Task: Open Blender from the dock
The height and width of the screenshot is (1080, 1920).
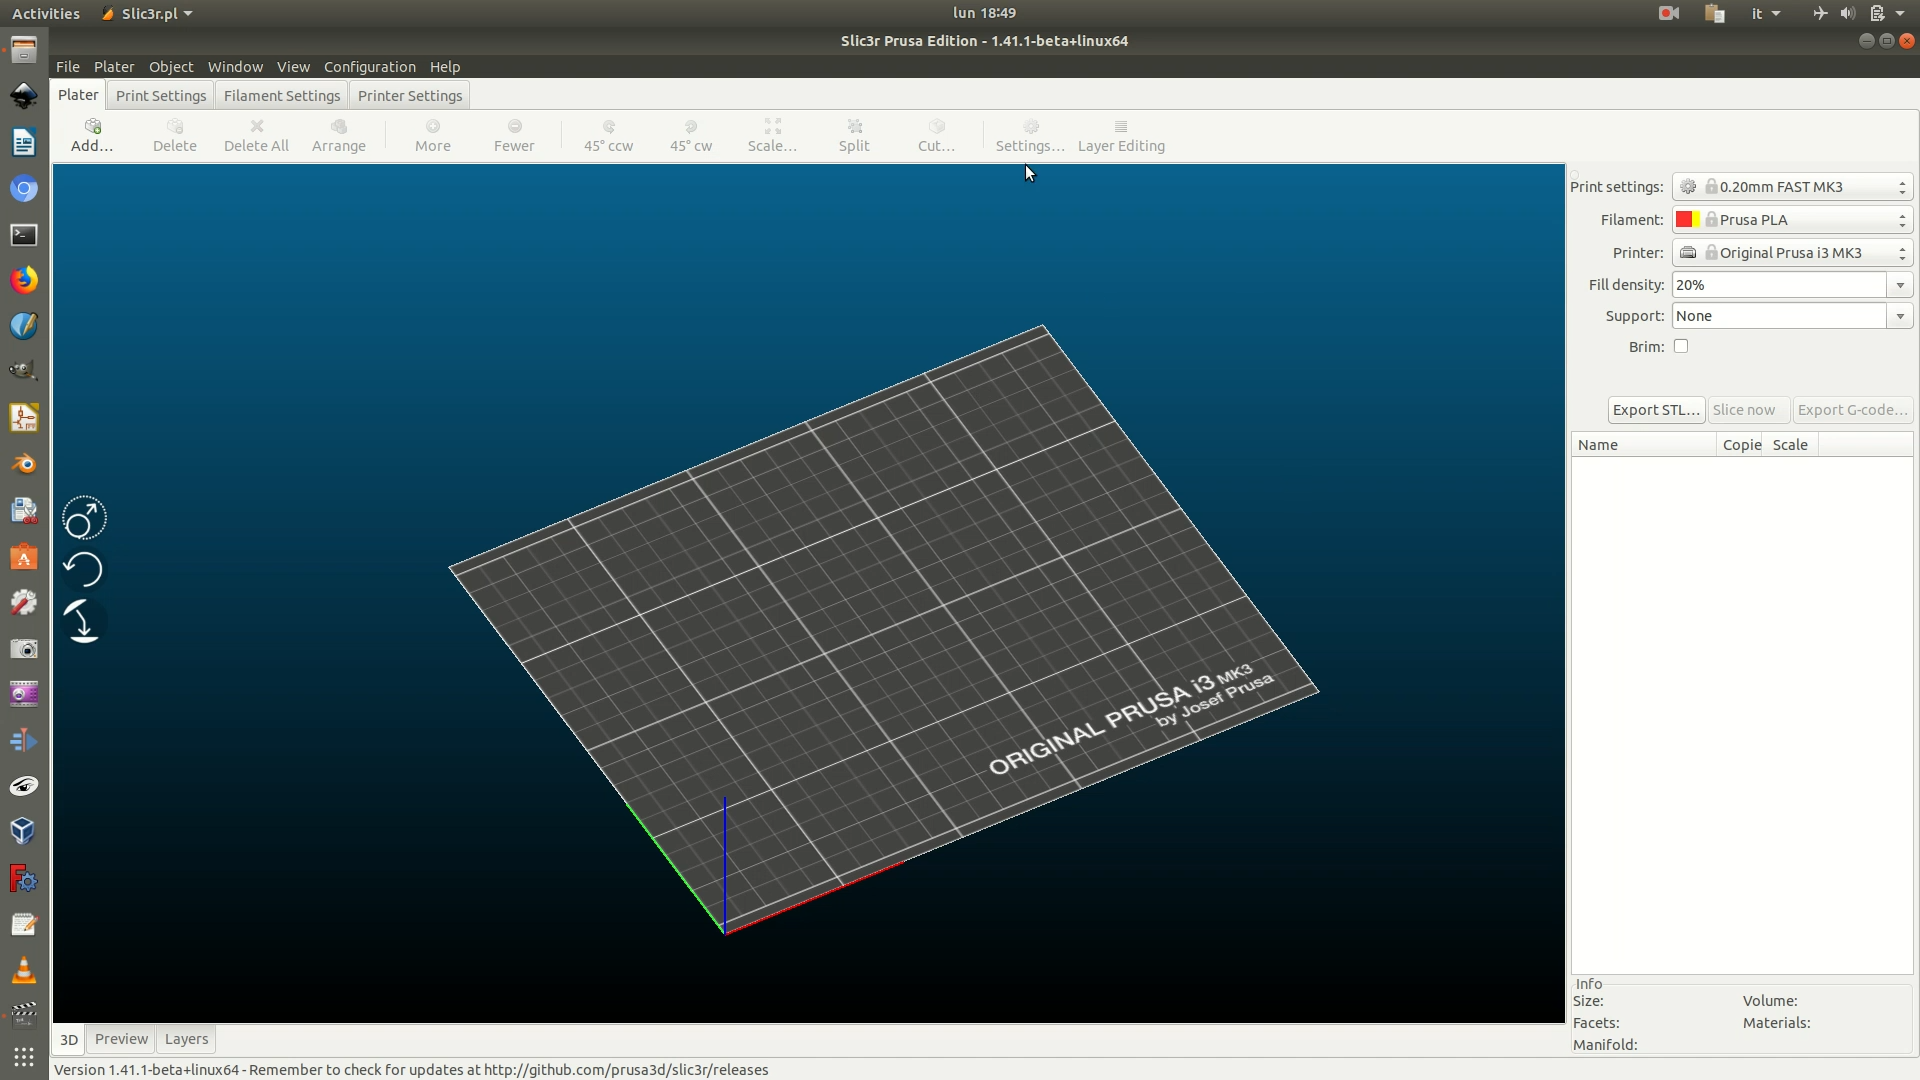Action: coord(24,464)
